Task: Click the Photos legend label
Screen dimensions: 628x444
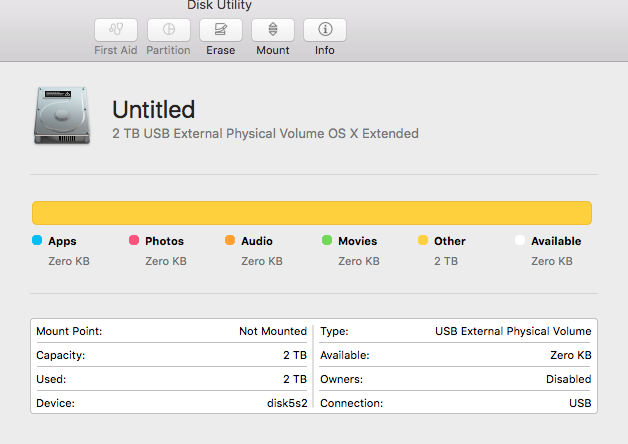Action: click(x=164, y=241)
